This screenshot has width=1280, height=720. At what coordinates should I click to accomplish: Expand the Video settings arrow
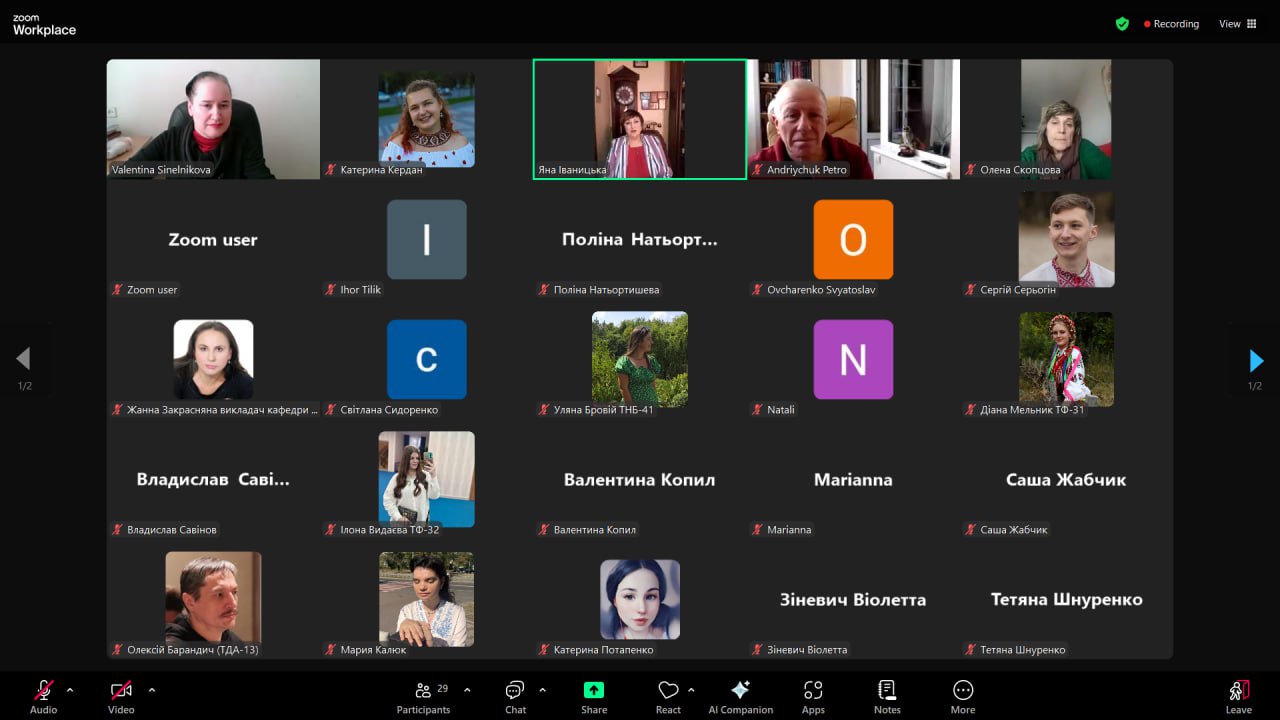(152, 690)
